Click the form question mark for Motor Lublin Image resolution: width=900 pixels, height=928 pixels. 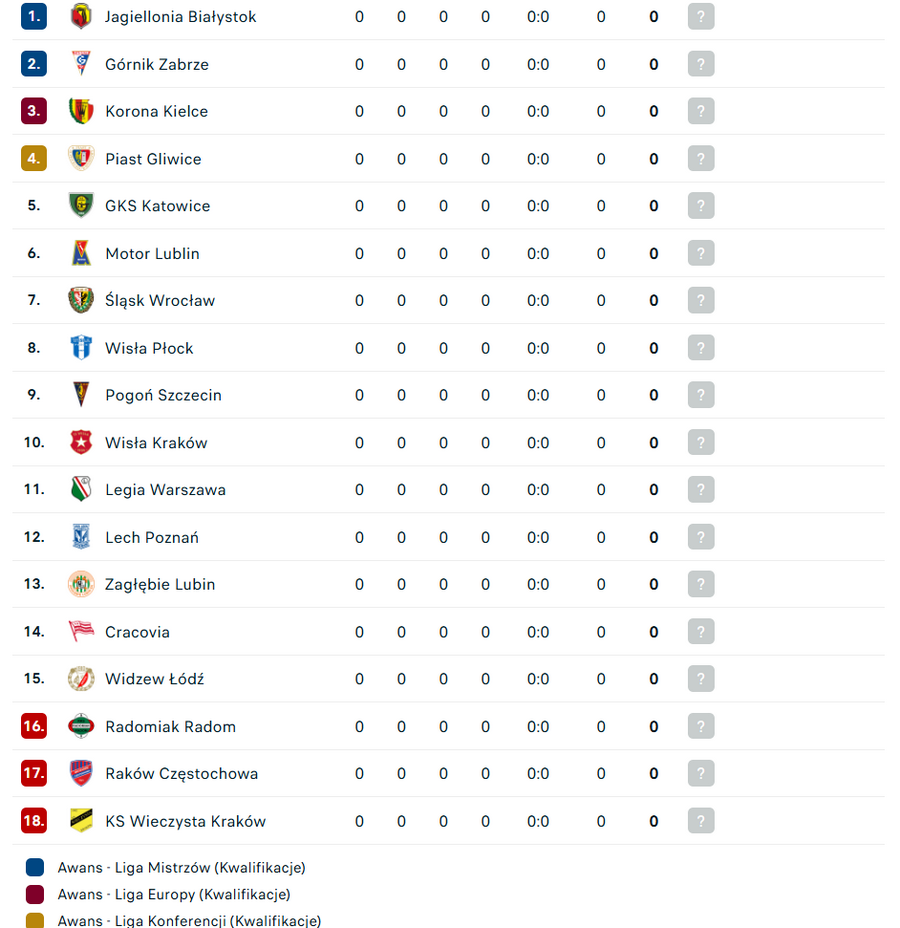point(701,253)
